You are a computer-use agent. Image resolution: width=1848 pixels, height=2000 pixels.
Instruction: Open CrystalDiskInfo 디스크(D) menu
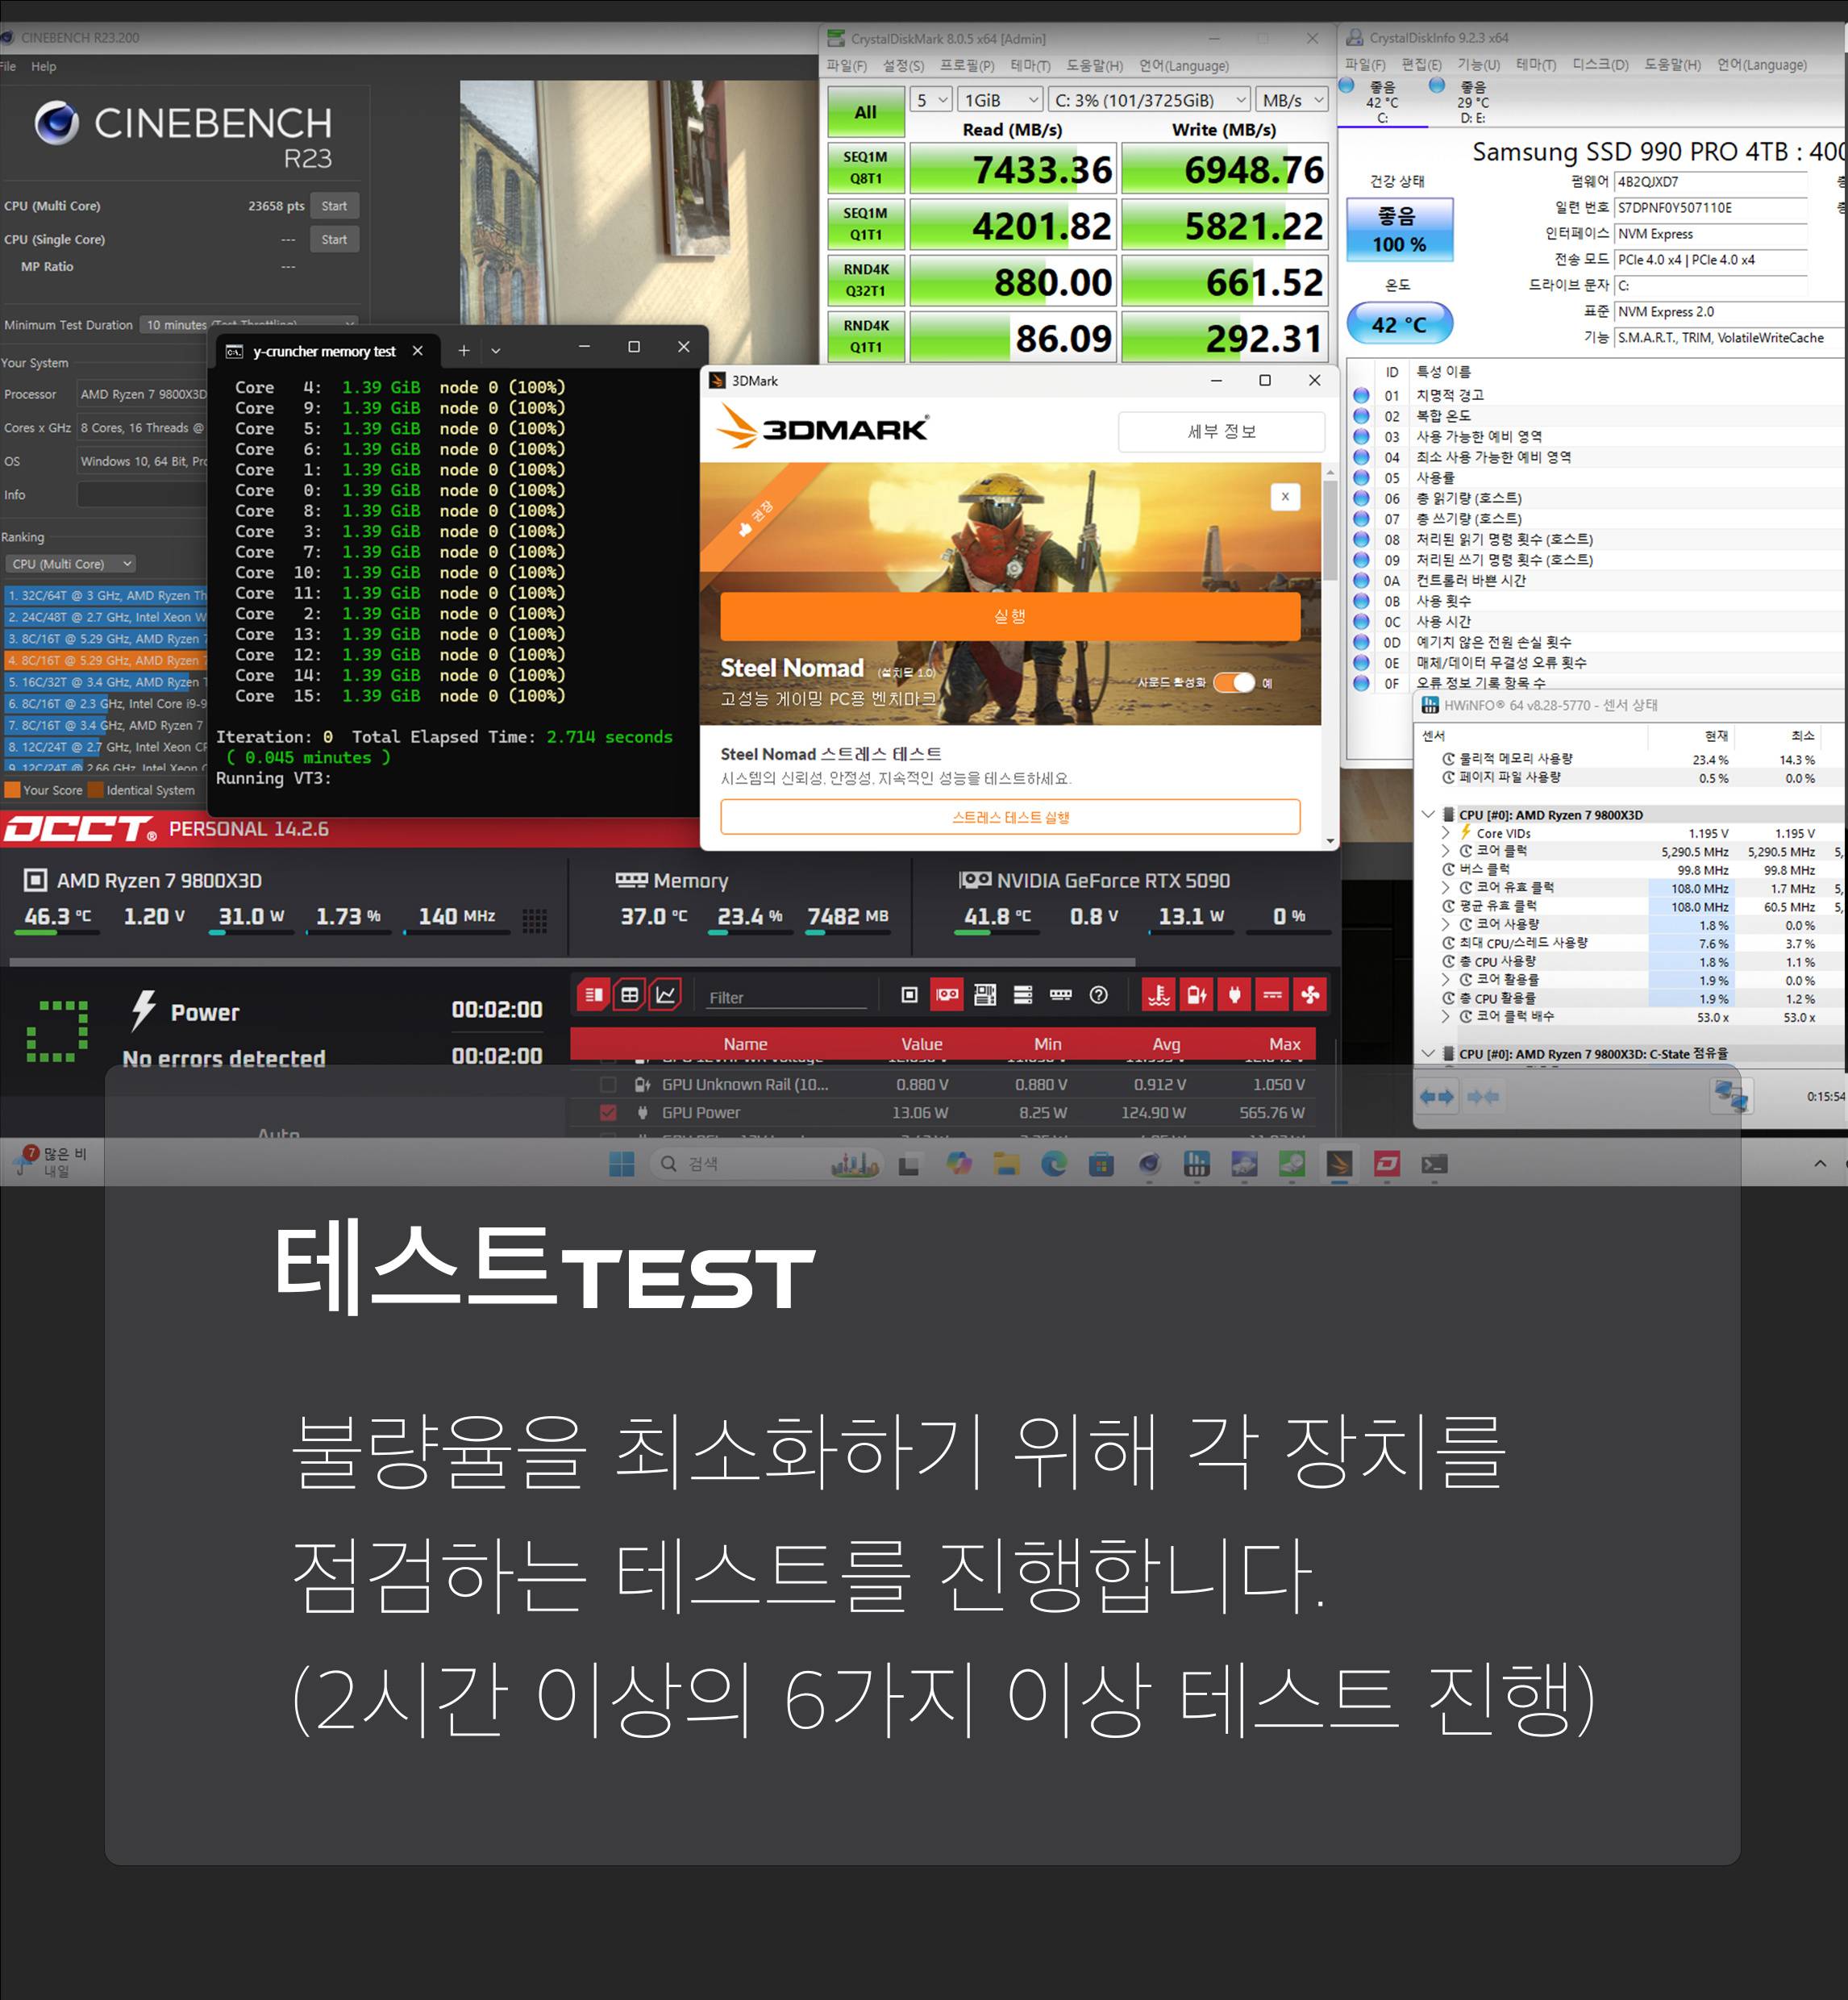(1600, 65)
